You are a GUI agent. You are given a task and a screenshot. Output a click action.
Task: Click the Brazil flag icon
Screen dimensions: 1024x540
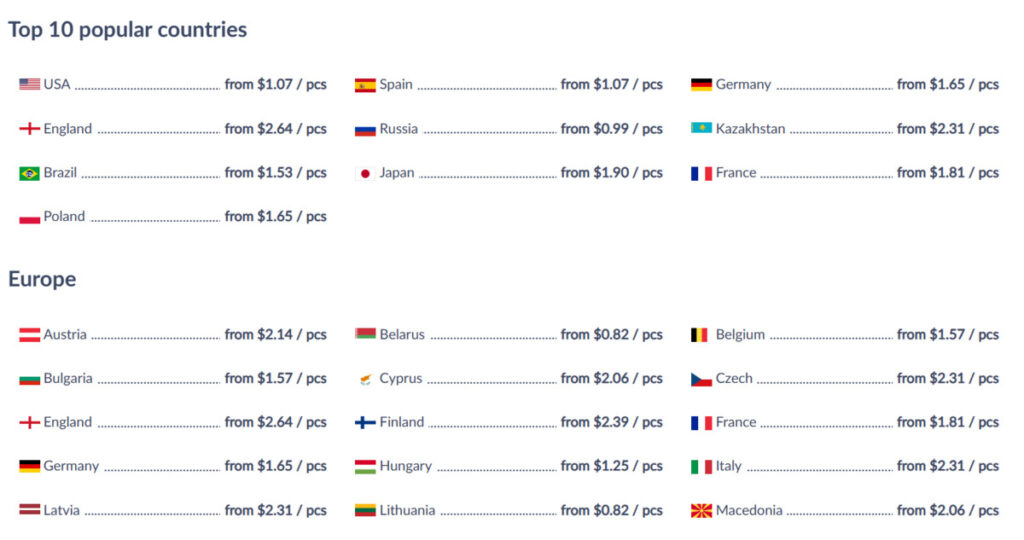pos(29,173)
